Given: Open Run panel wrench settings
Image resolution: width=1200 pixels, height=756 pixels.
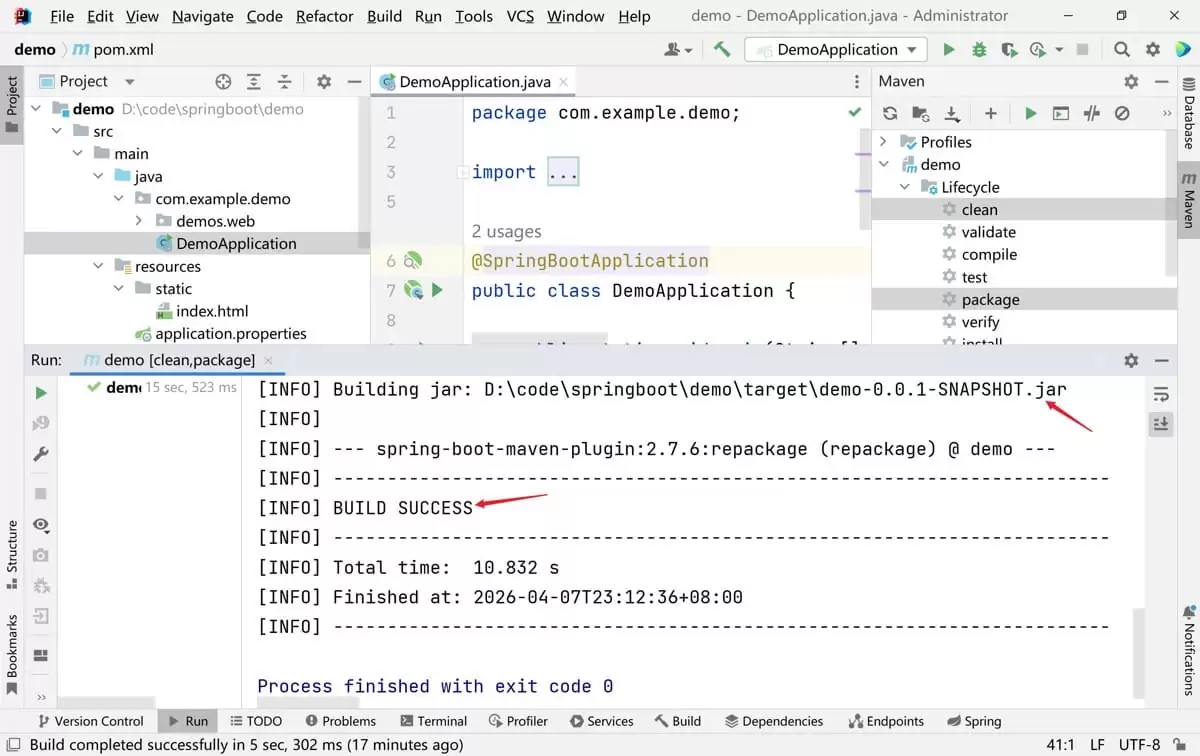Looking at the screenshot, I should (41, 455).
